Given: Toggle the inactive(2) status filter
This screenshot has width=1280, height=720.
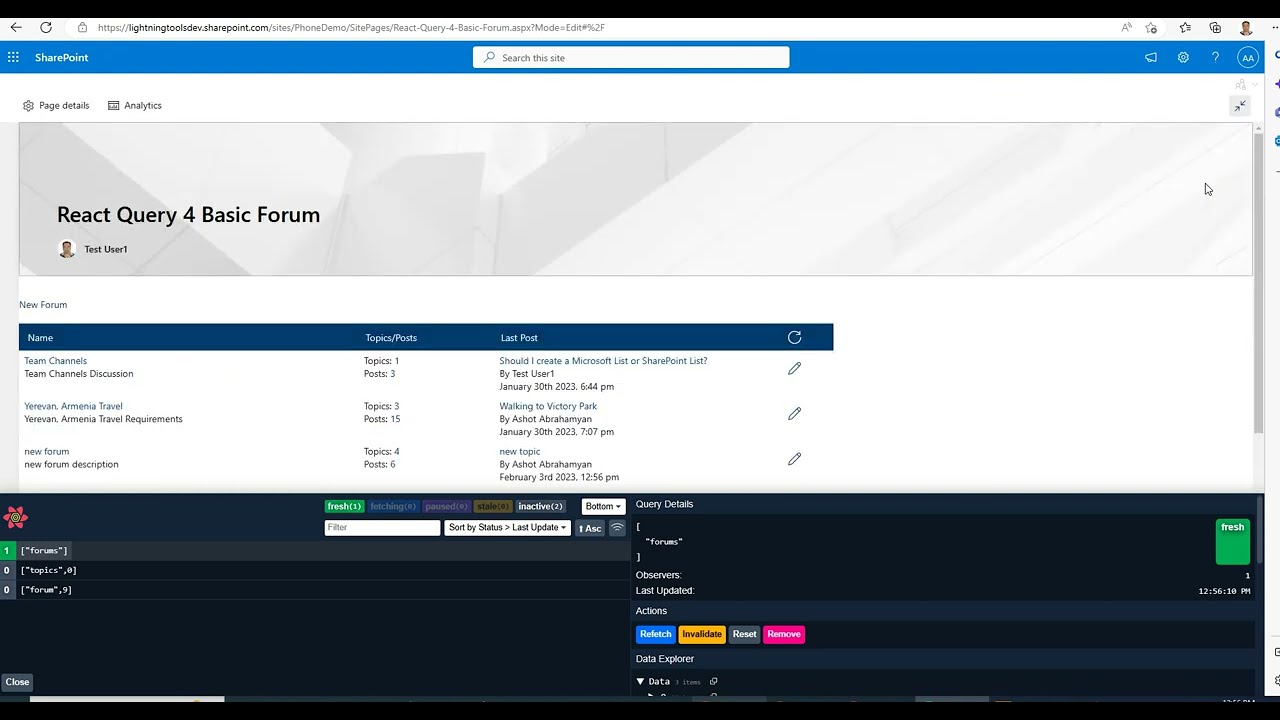Looking at the screenshot, I should [x=541, y=506].
